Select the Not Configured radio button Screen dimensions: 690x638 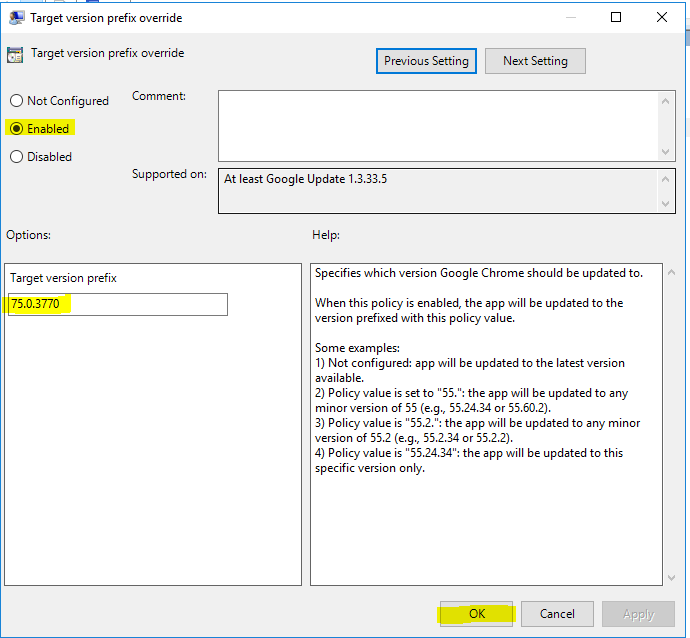coord(16,101)
